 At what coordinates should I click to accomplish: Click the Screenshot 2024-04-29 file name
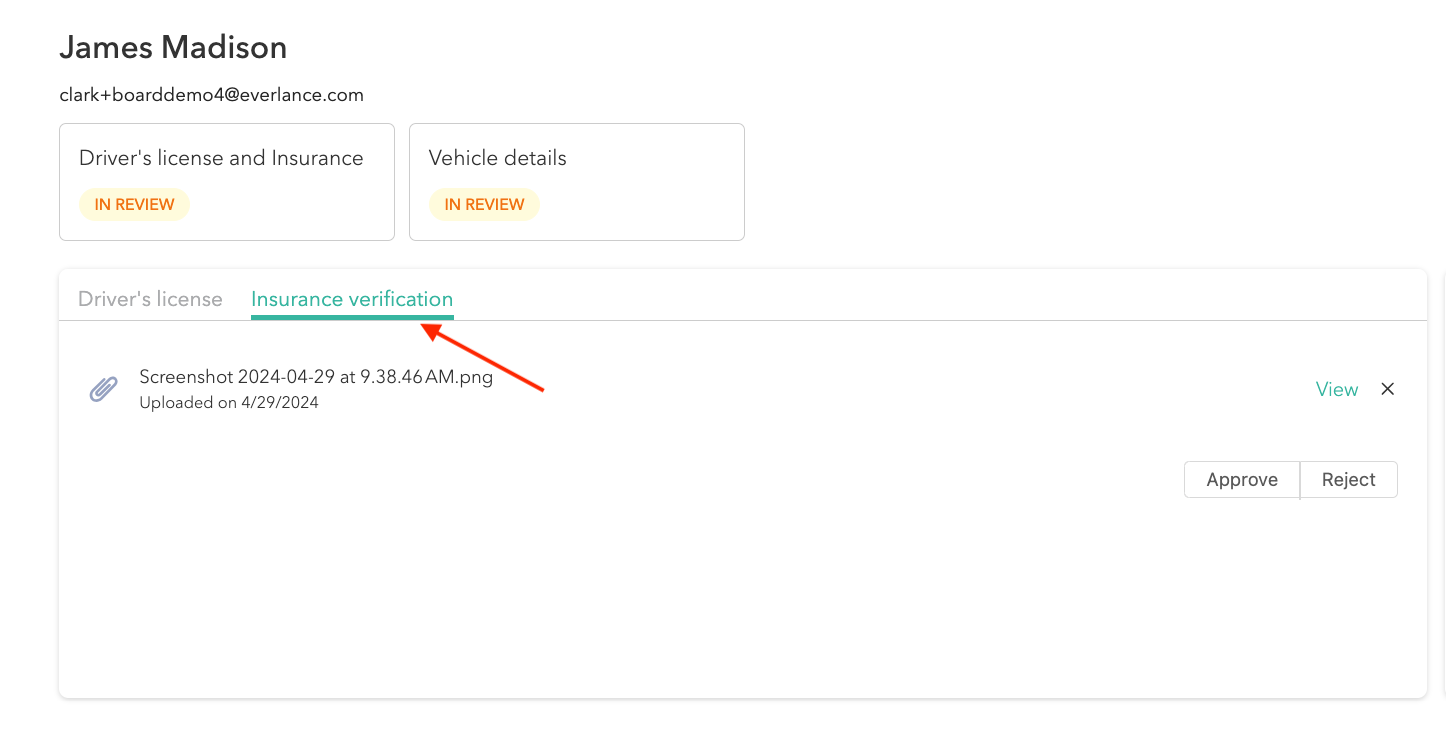pos(316,377)
